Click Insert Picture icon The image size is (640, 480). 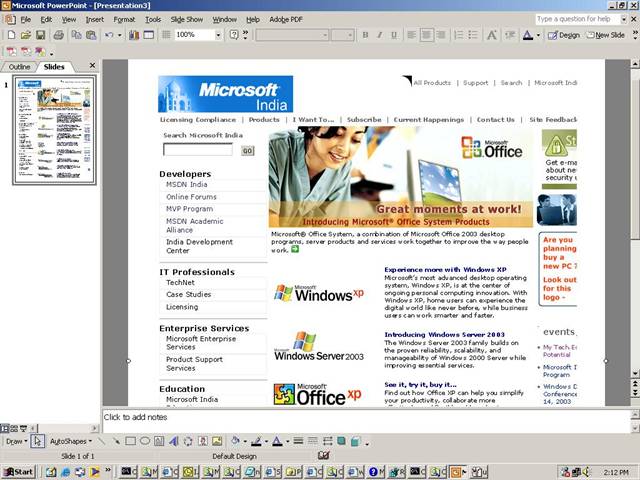[217, 441]
